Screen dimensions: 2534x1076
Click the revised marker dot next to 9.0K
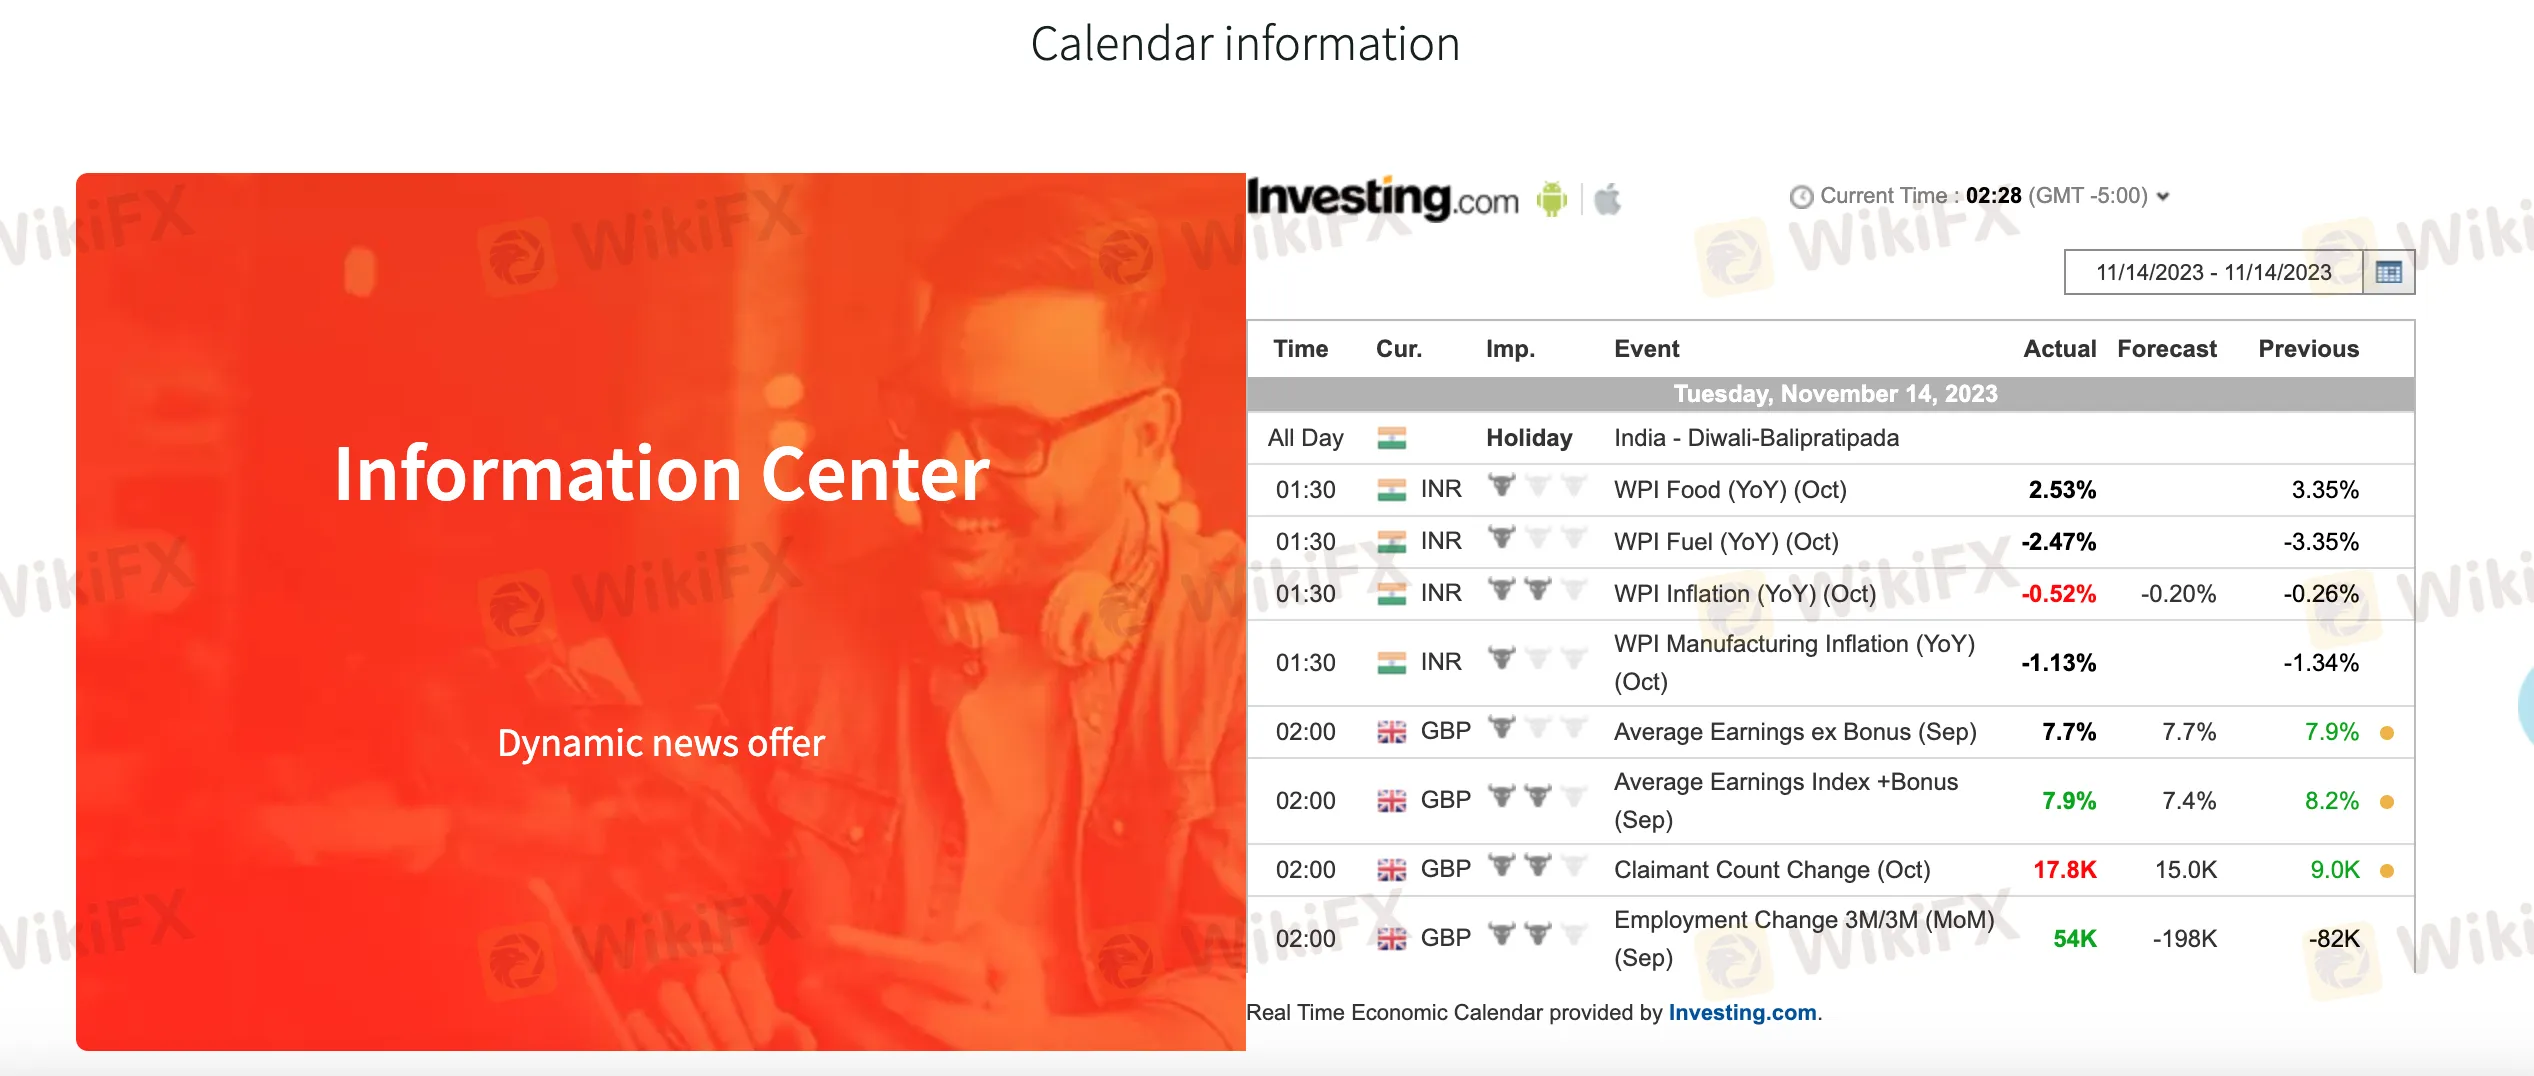[2387, 871]
